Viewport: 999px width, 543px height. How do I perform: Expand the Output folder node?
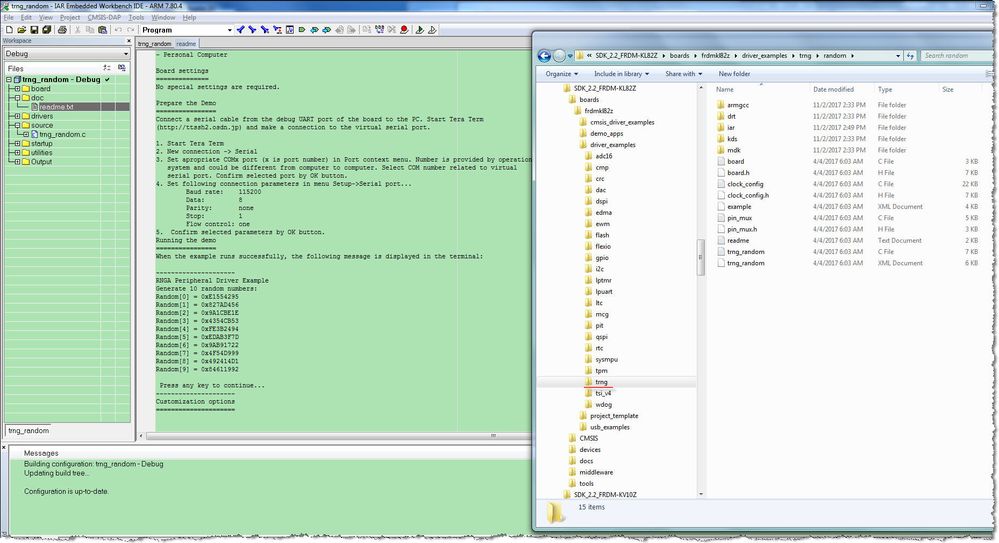tap(17, 161)
